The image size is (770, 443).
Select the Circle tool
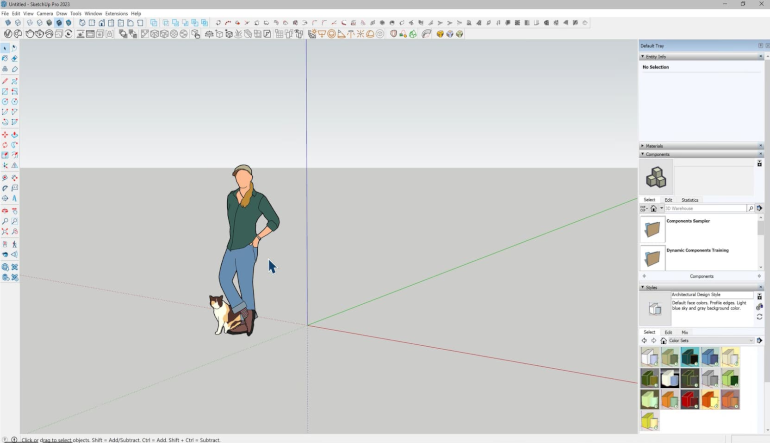tap(5, 102)
